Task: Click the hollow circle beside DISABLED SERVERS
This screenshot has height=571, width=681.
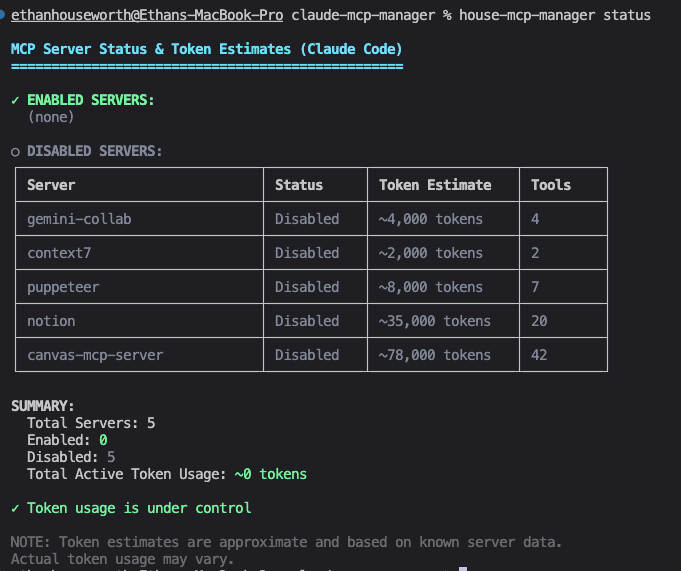Action: coord(15,152)
